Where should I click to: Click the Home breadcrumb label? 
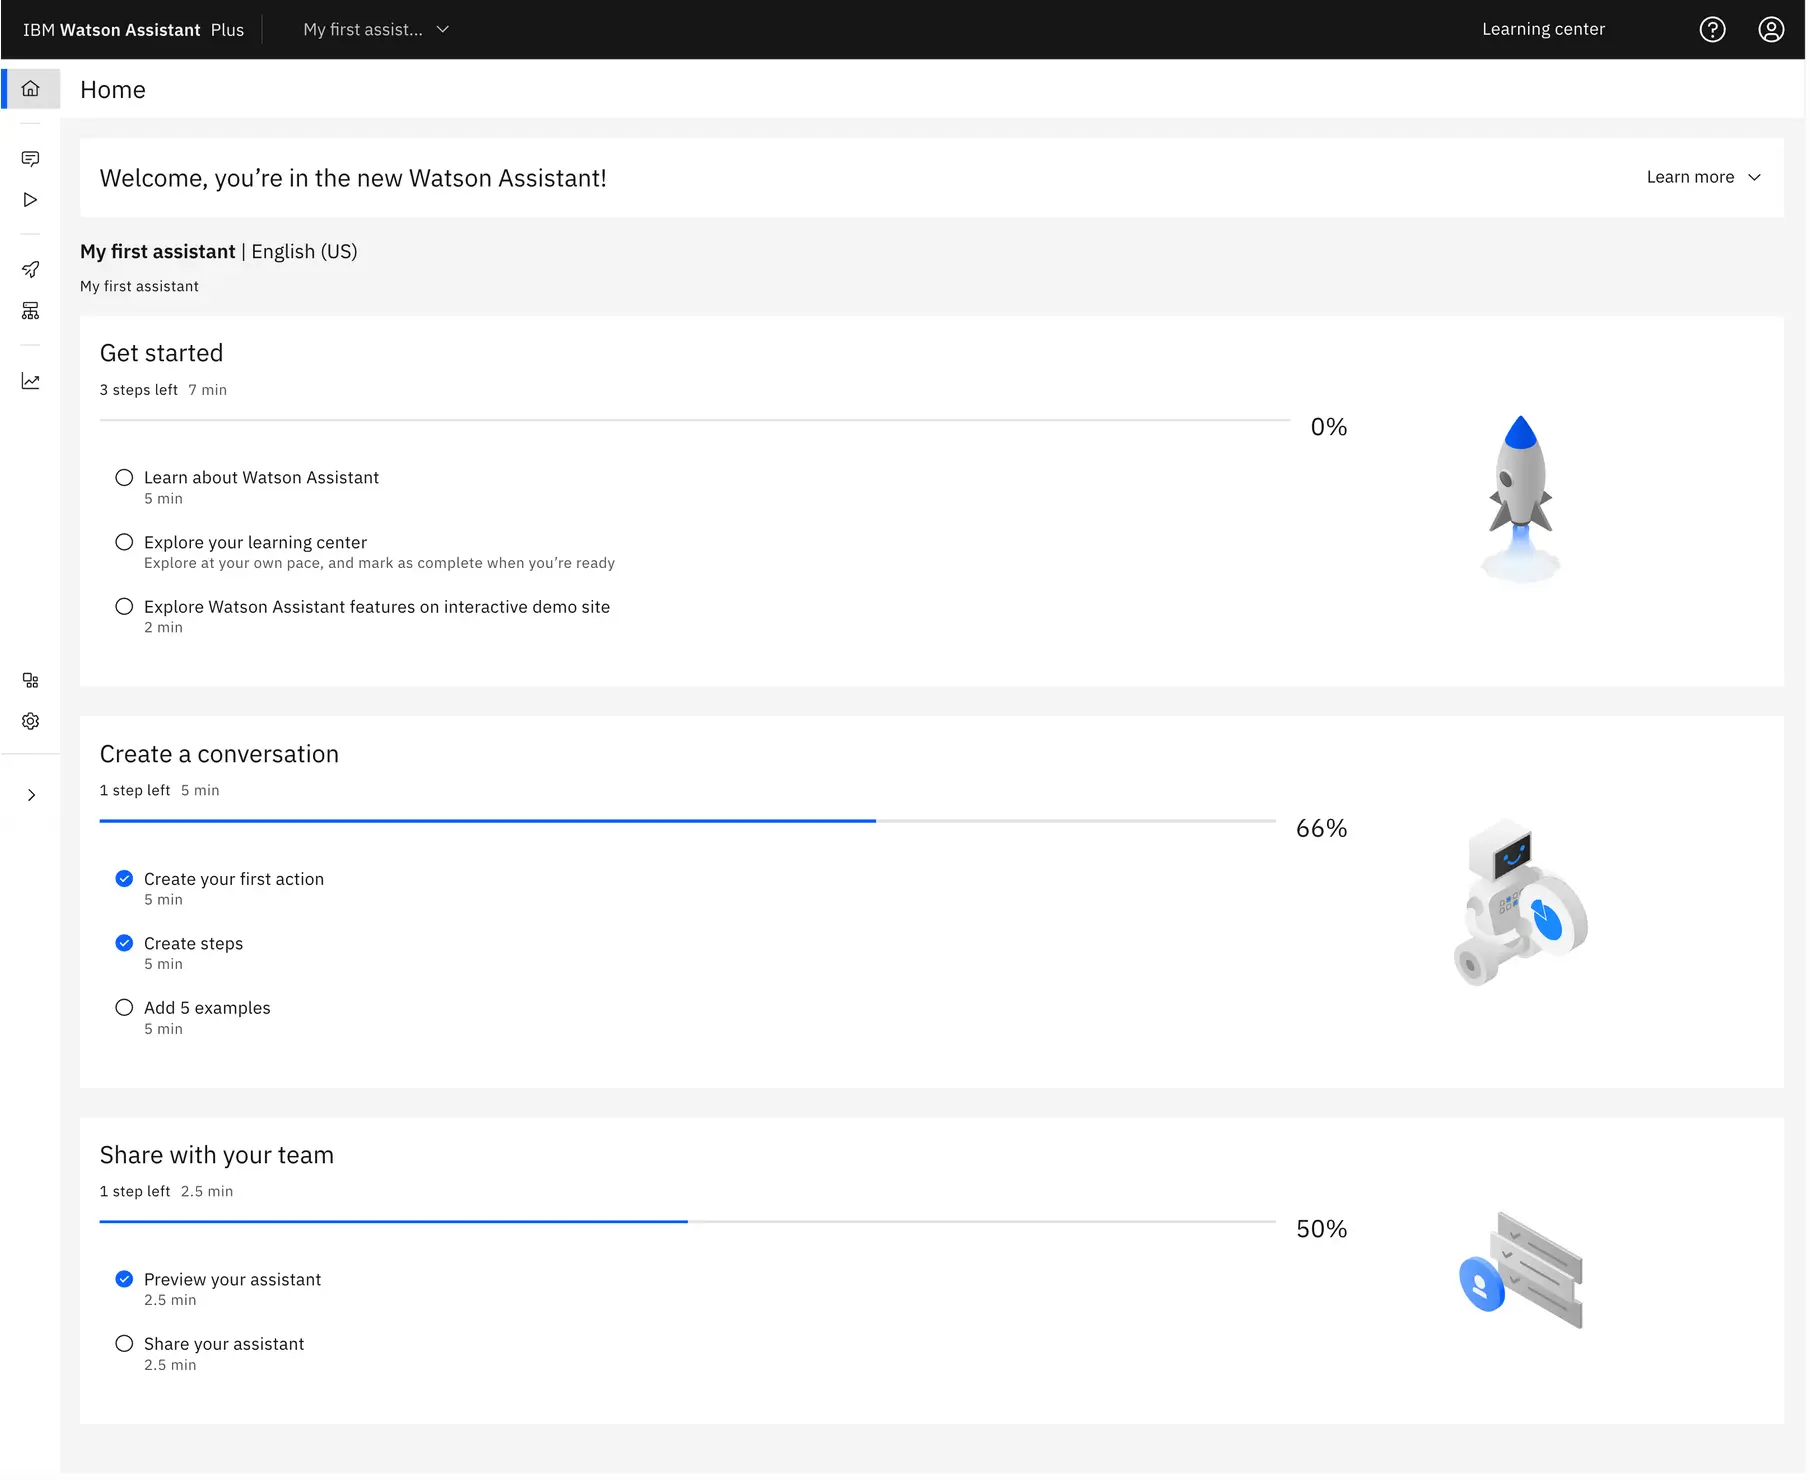point(112,89)
